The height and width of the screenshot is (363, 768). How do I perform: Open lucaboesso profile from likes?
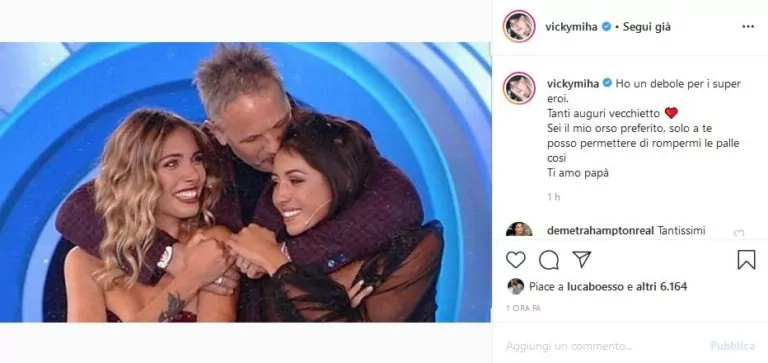[594, 287]
